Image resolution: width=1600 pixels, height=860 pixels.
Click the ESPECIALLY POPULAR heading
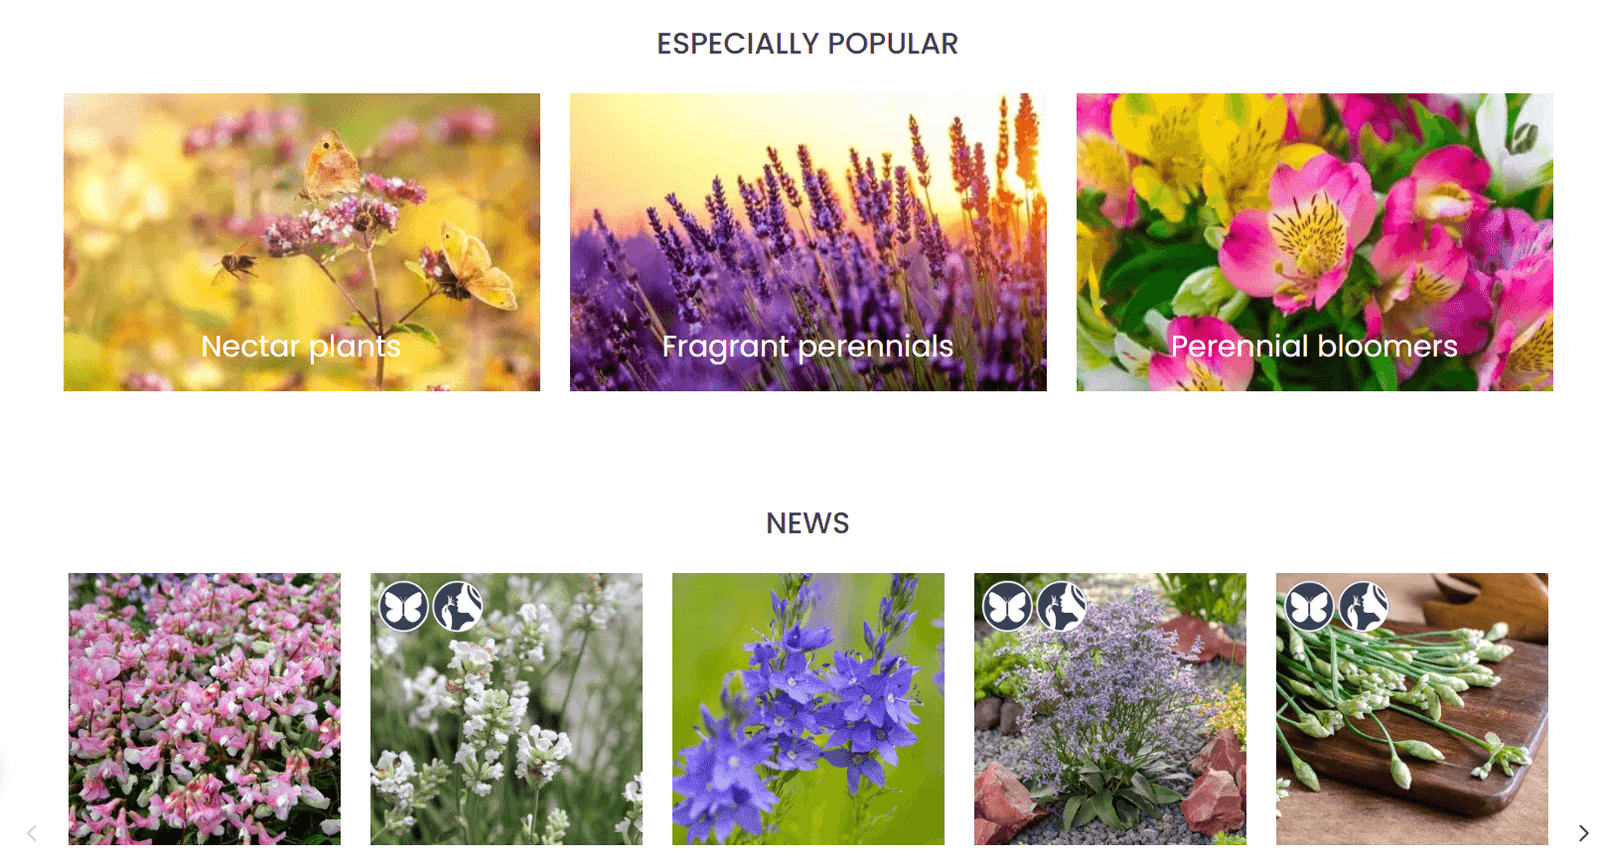808,44
